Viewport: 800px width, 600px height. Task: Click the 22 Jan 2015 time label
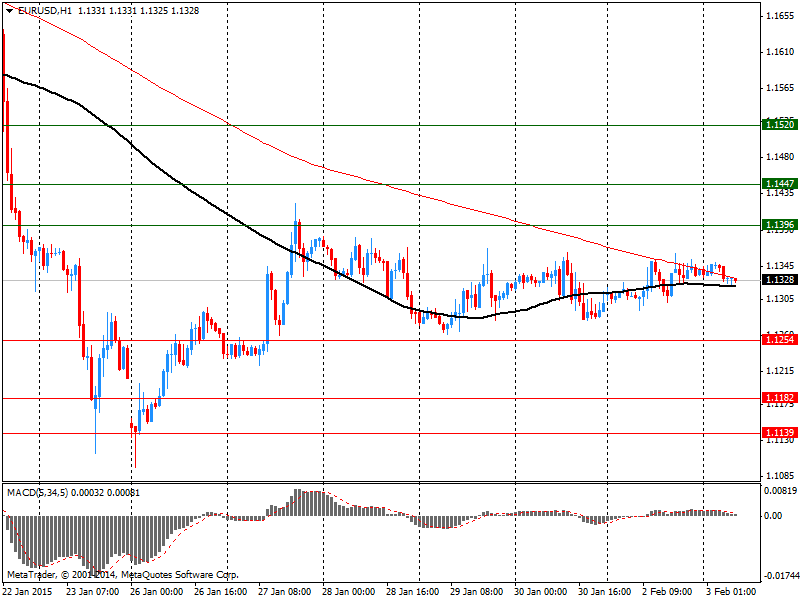click(27, 592)
